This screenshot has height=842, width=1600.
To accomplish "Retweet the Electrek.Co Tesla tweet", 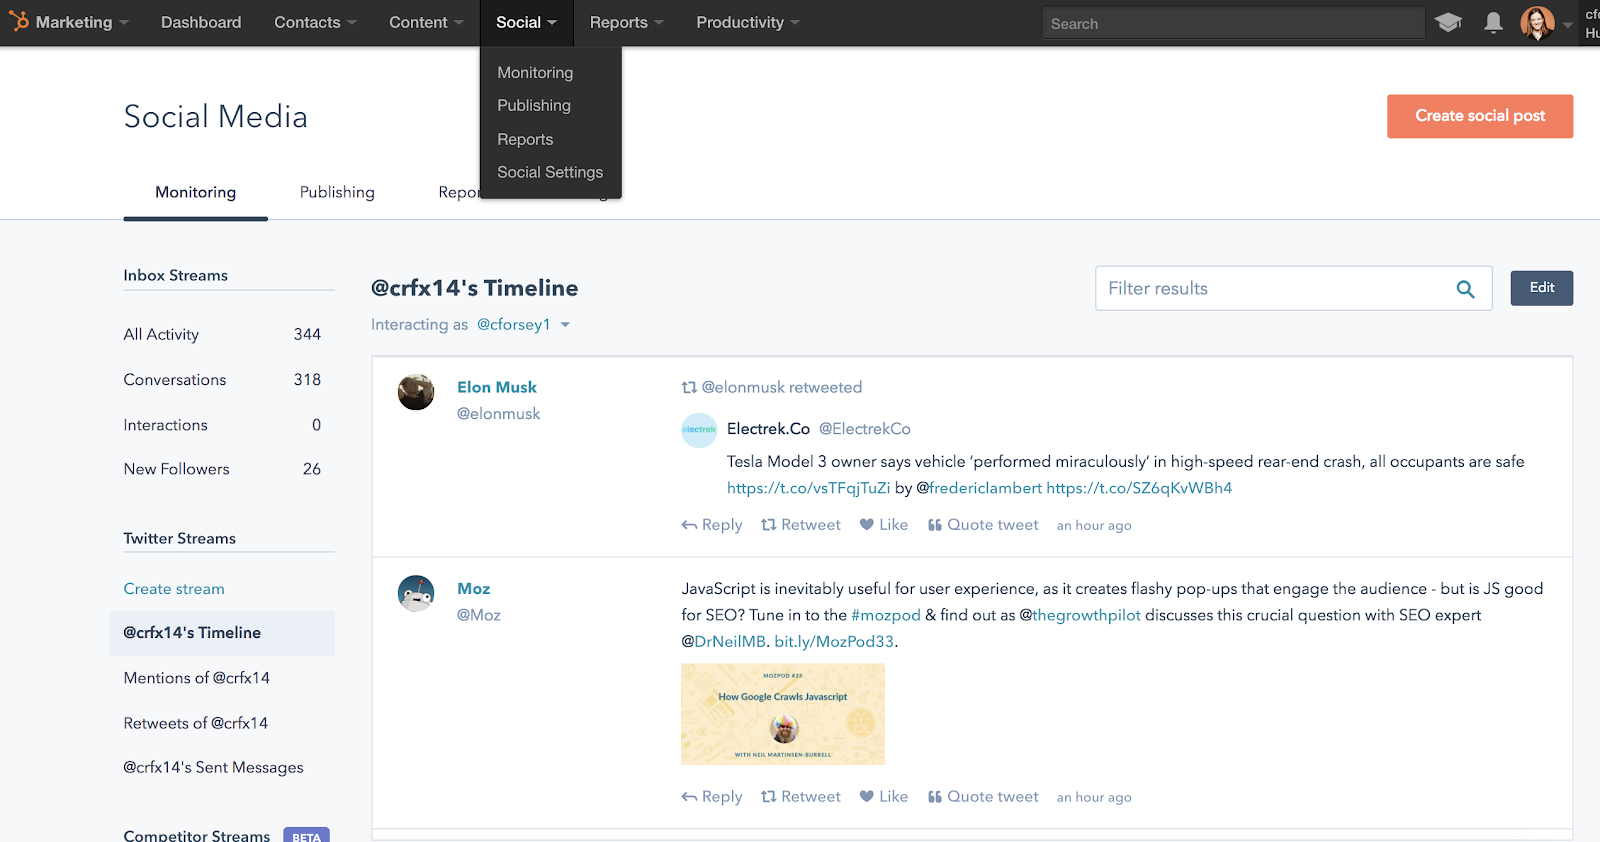I will [x=801, y=525].
